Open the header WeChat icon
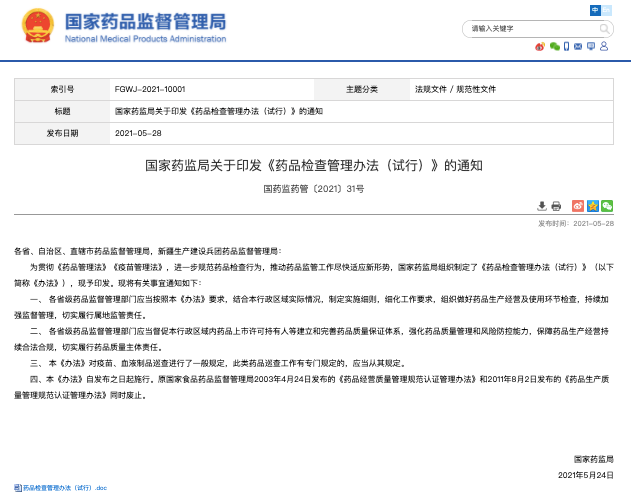 (x=553, y=46)
